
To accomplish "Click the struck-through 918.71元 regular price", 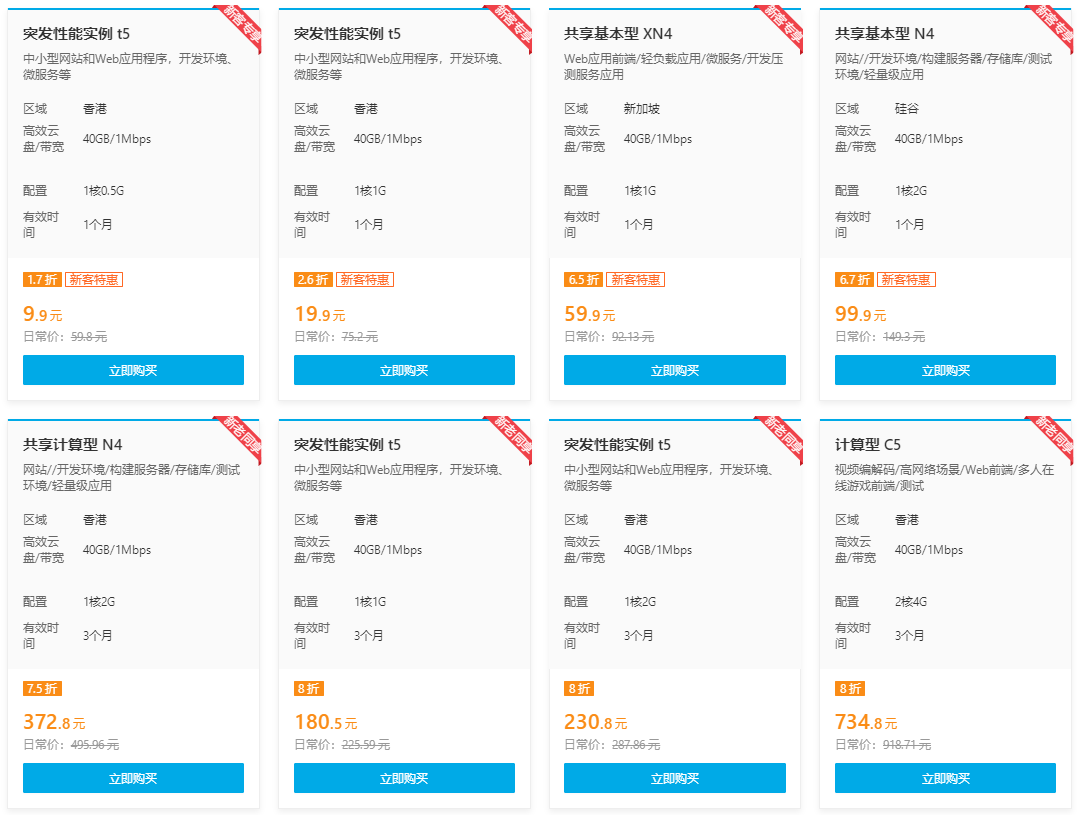I will coord(907,745).
